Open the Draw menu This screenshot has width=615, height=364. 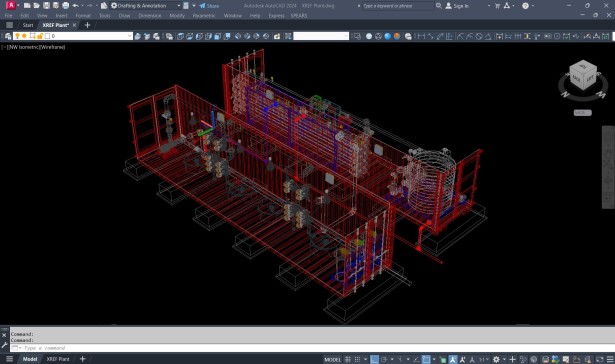[124, 16]
